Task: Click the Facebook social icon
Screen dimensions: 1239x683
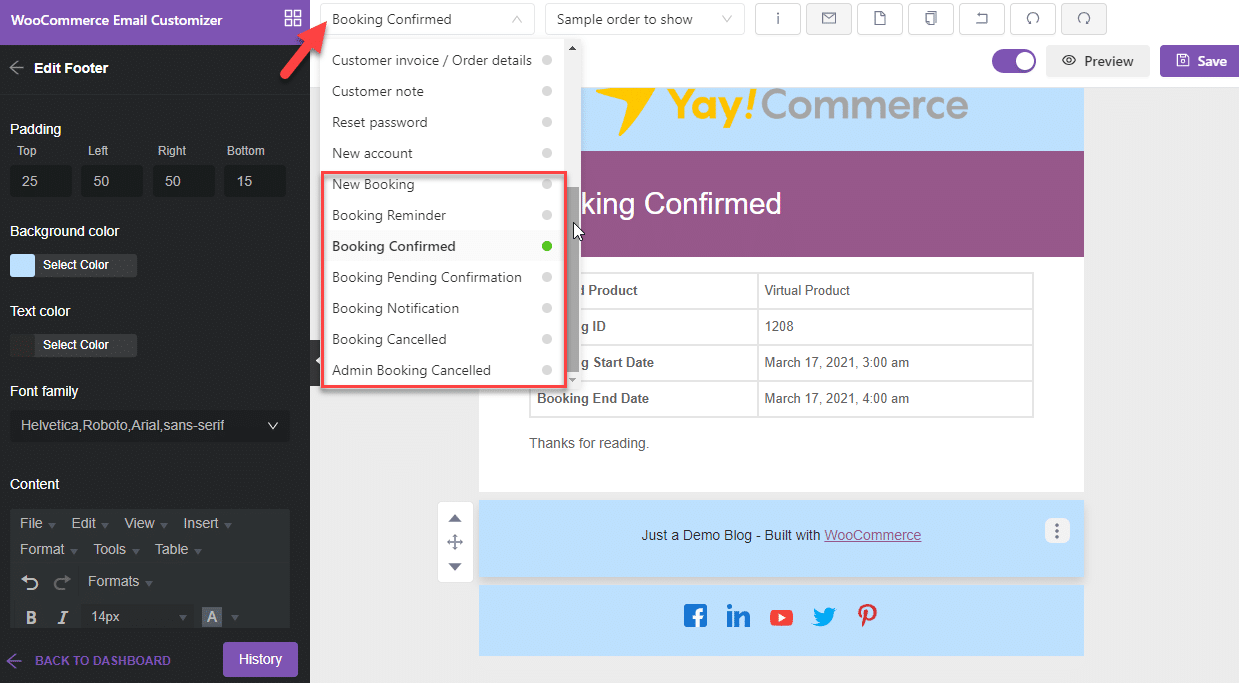Action: [x=695, y=616]
